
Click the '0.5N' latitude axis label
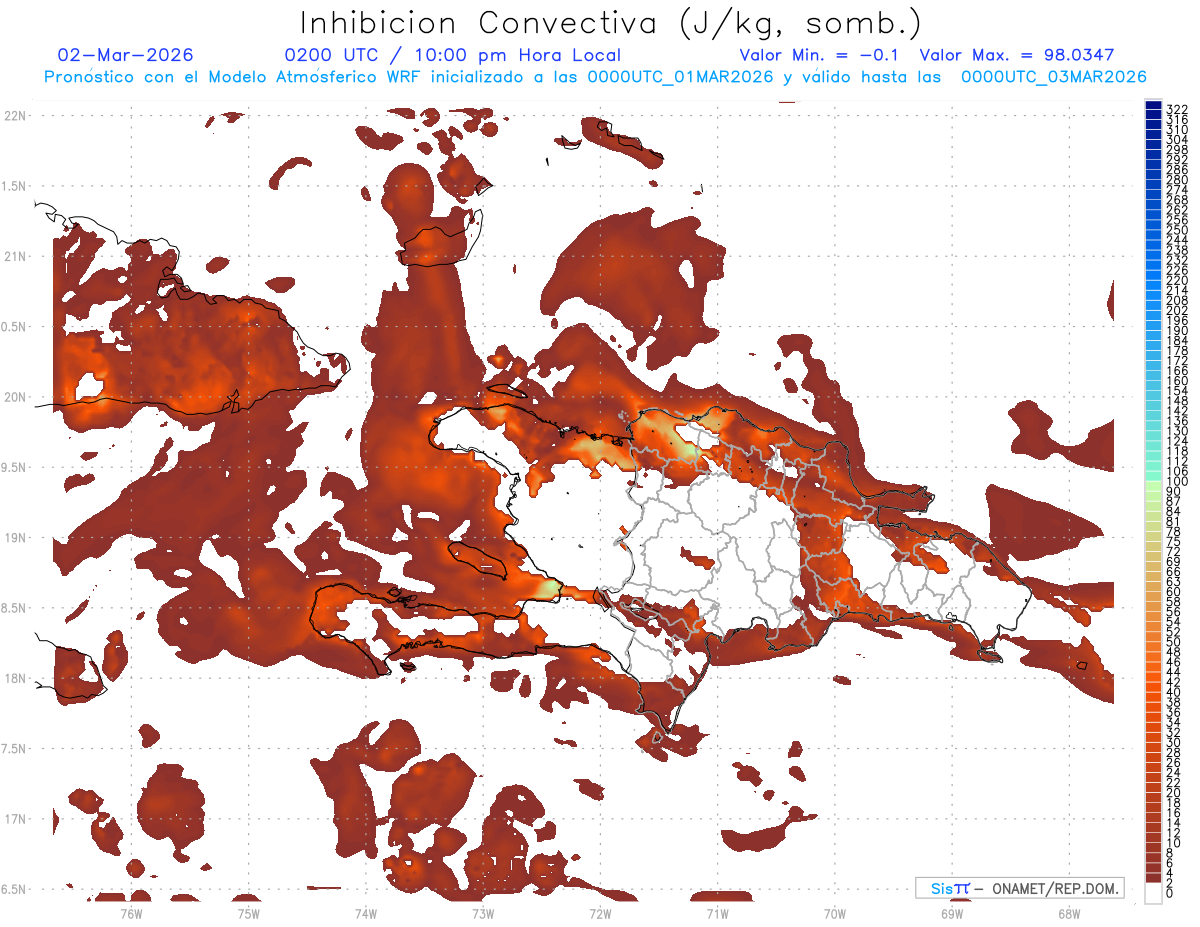14,327
